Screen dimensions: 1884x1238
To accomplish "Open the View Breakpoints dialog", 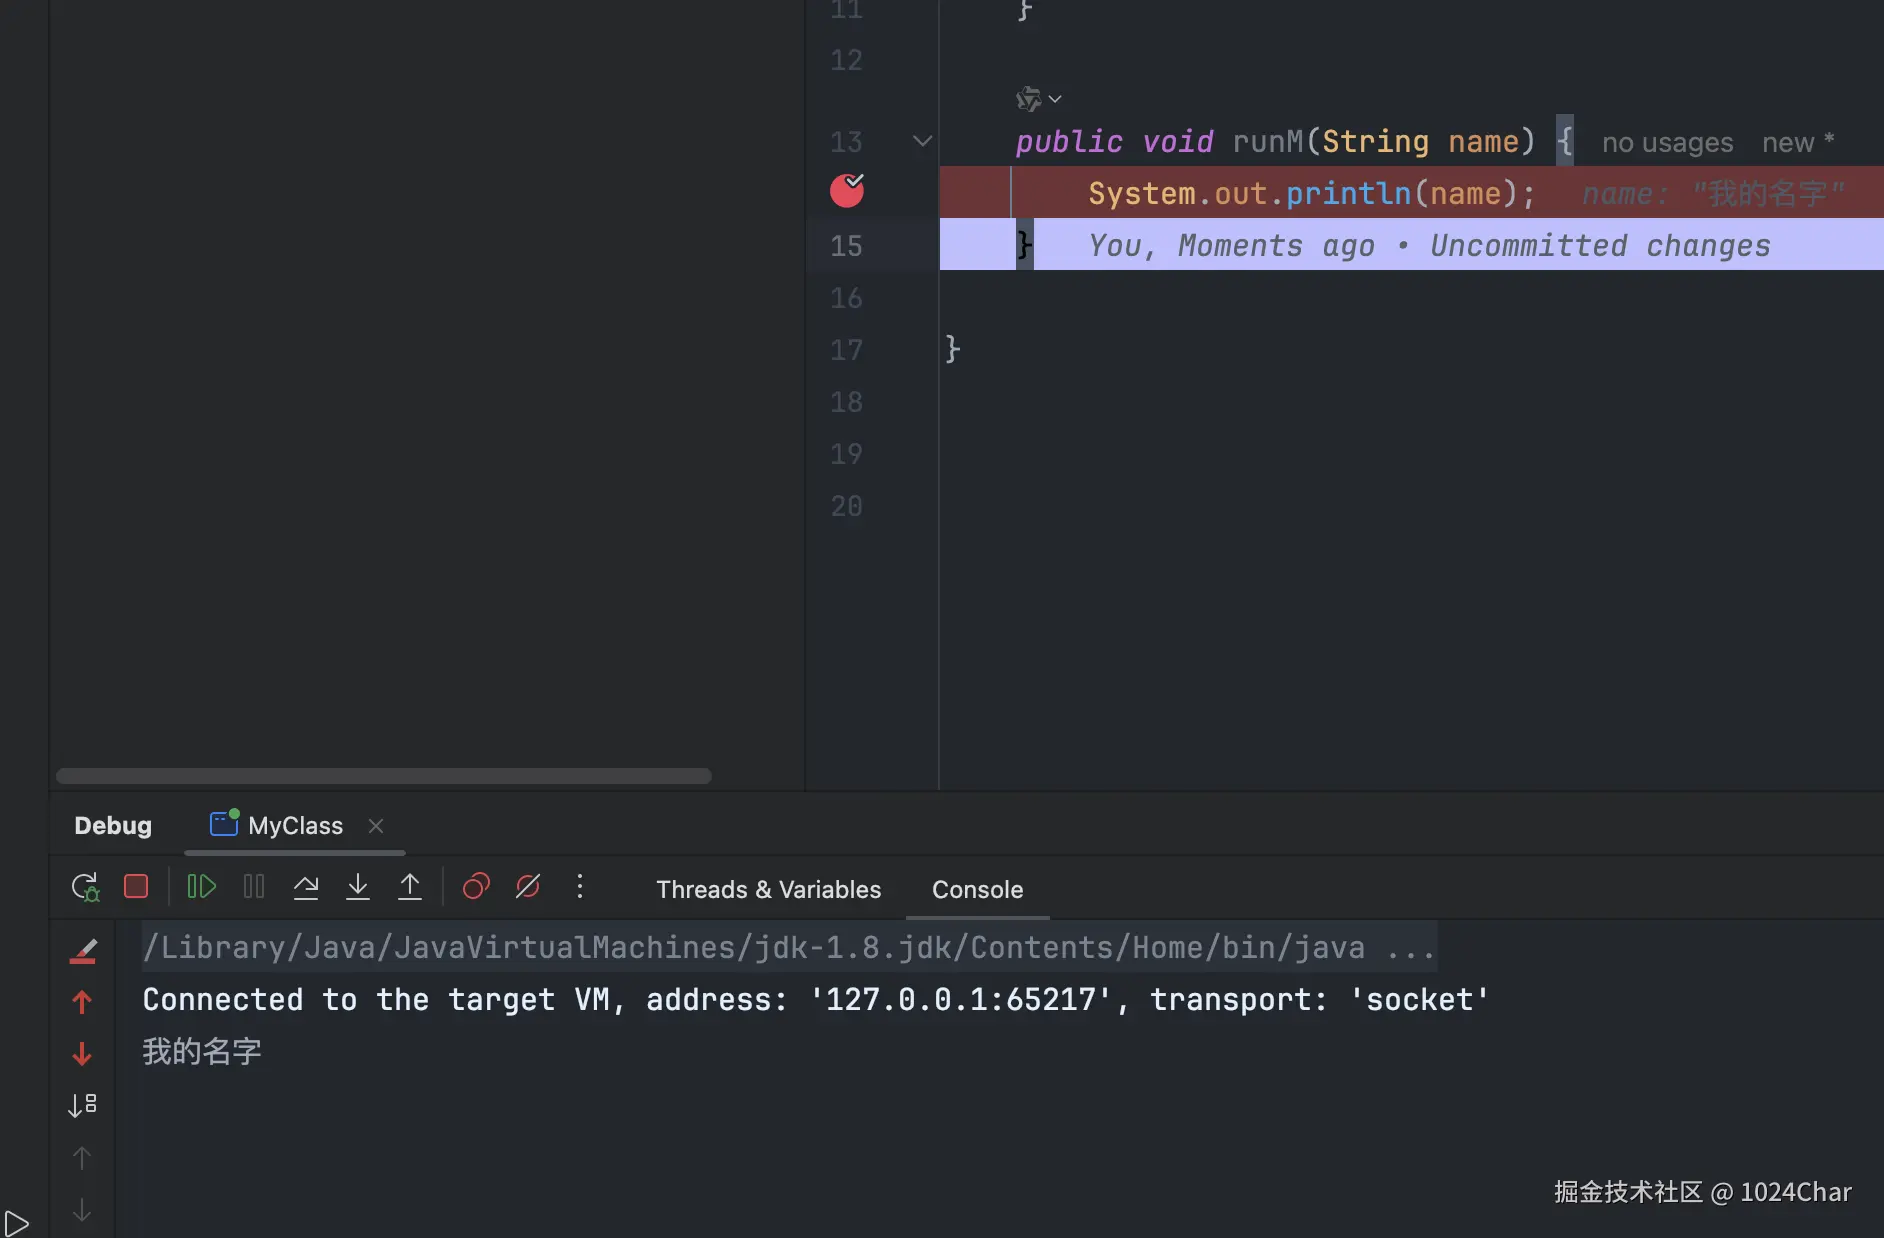I will coord(476,887).
